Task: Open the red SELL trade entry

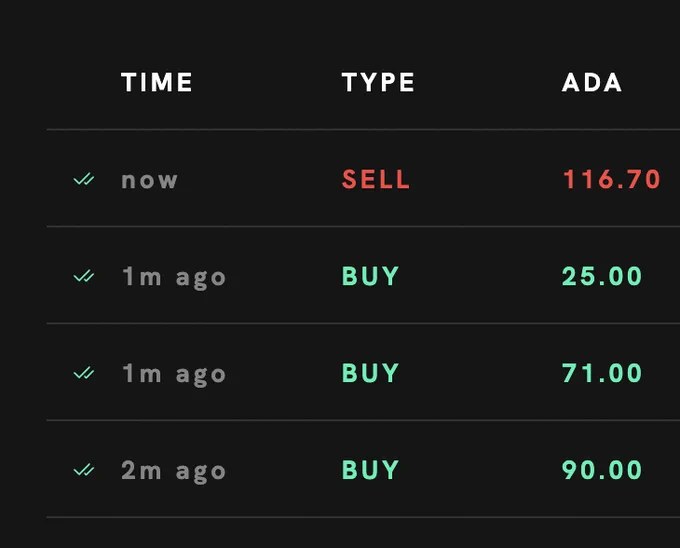Action: 376,179
